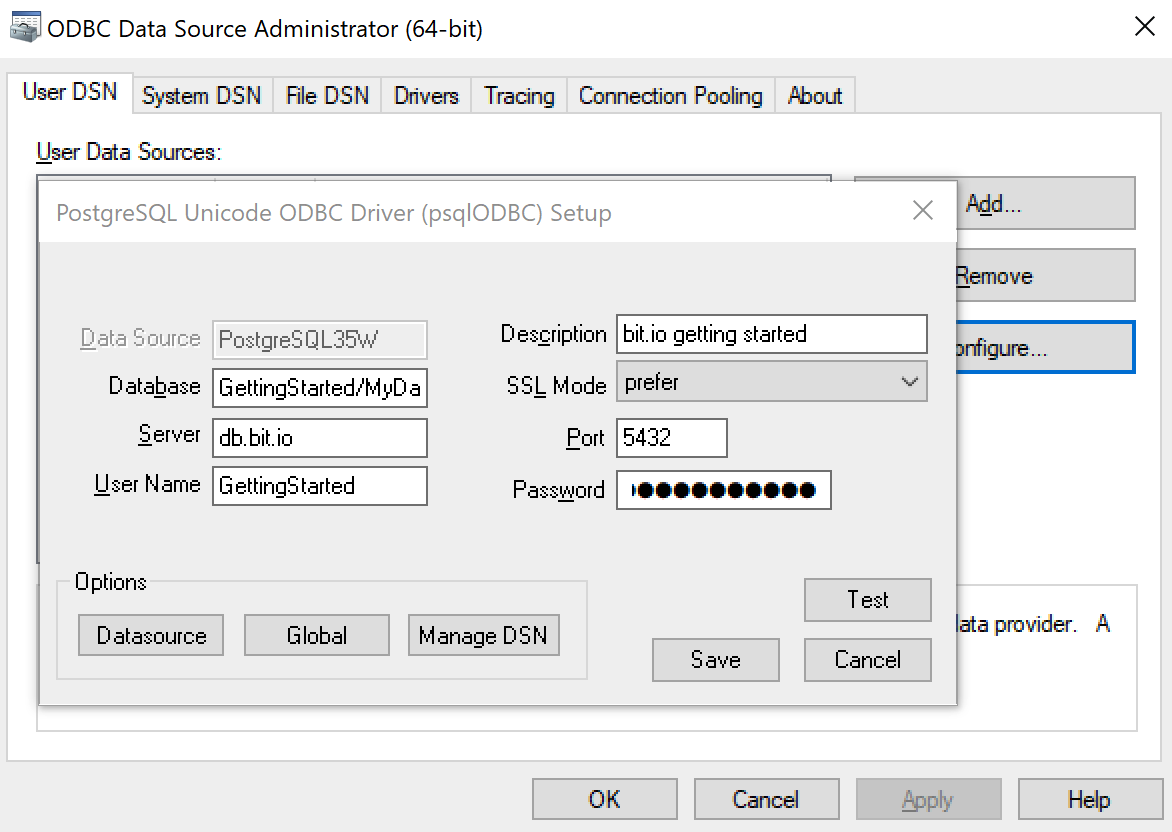Open Datasource options
The image size is (1172, 832).
(x=151, y=635)
